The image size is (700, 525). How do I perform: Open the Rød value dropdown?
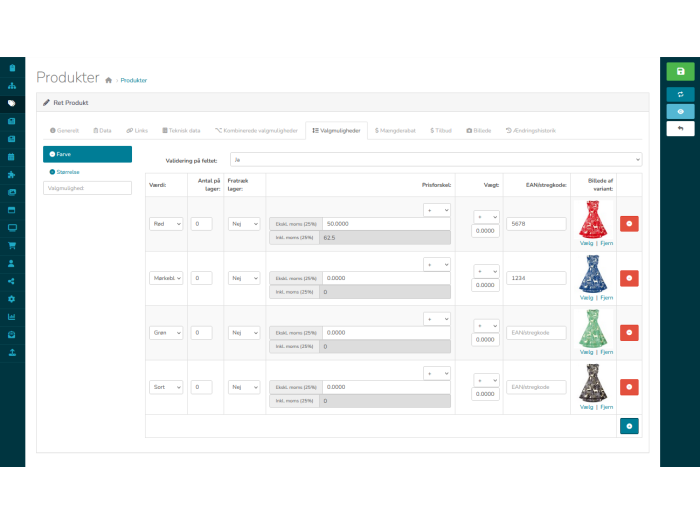pyautogui.click(x=166, y=224)
